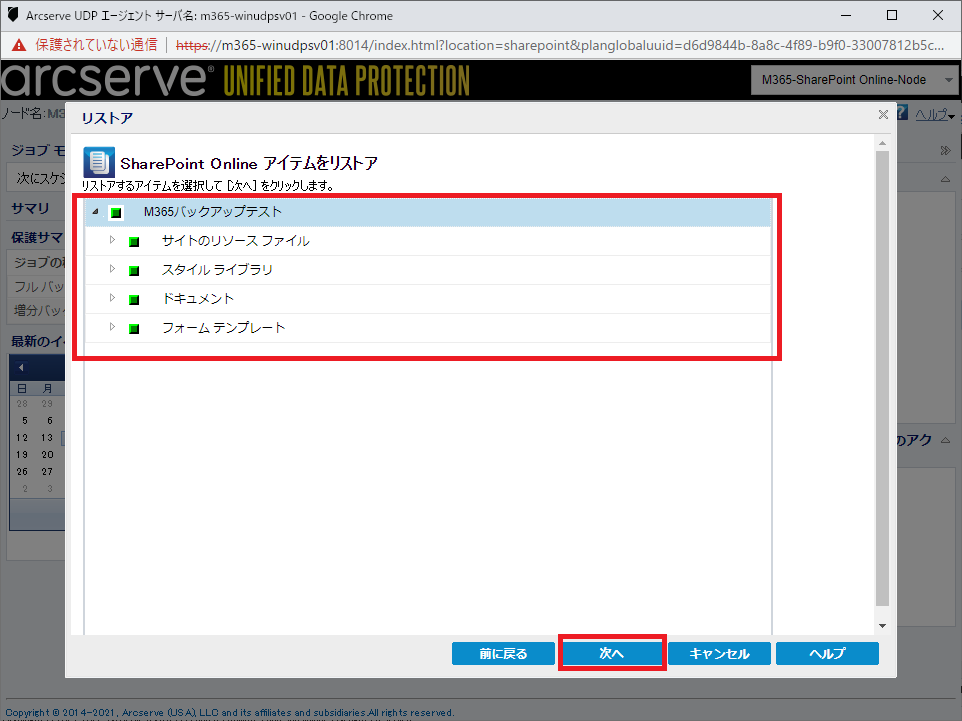Expand the スタイル ライブラリ node
Image resolution: width=962 pixels, height=721 pixels.
pyautogui.click(x=112, y=269)
